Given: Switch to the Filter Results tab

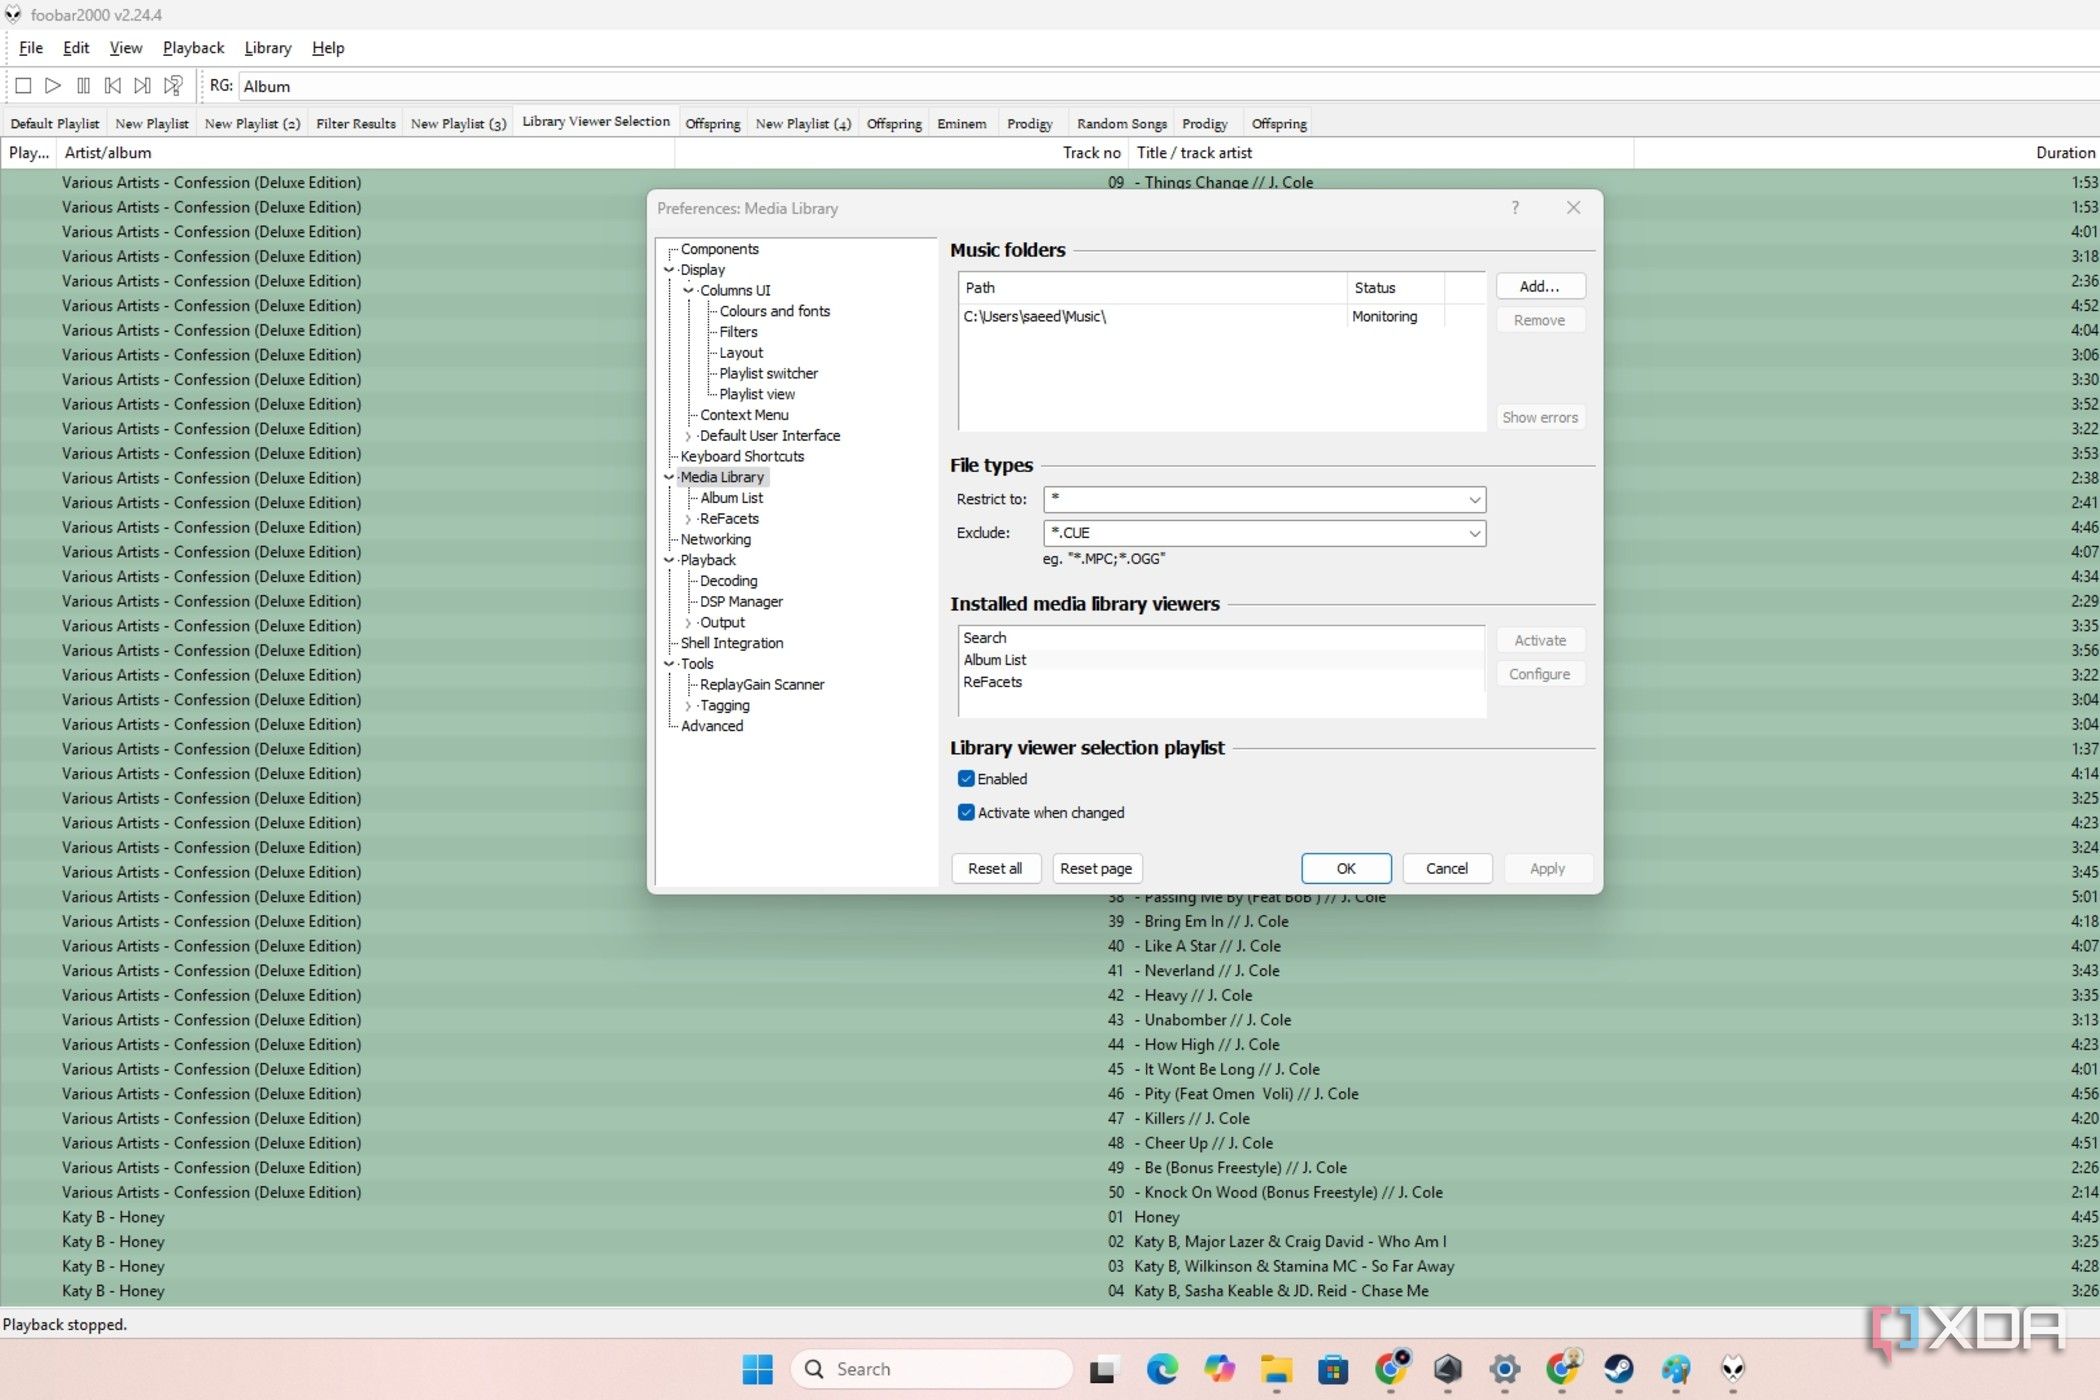Looking at the screenshot, I should click(356, 124).
